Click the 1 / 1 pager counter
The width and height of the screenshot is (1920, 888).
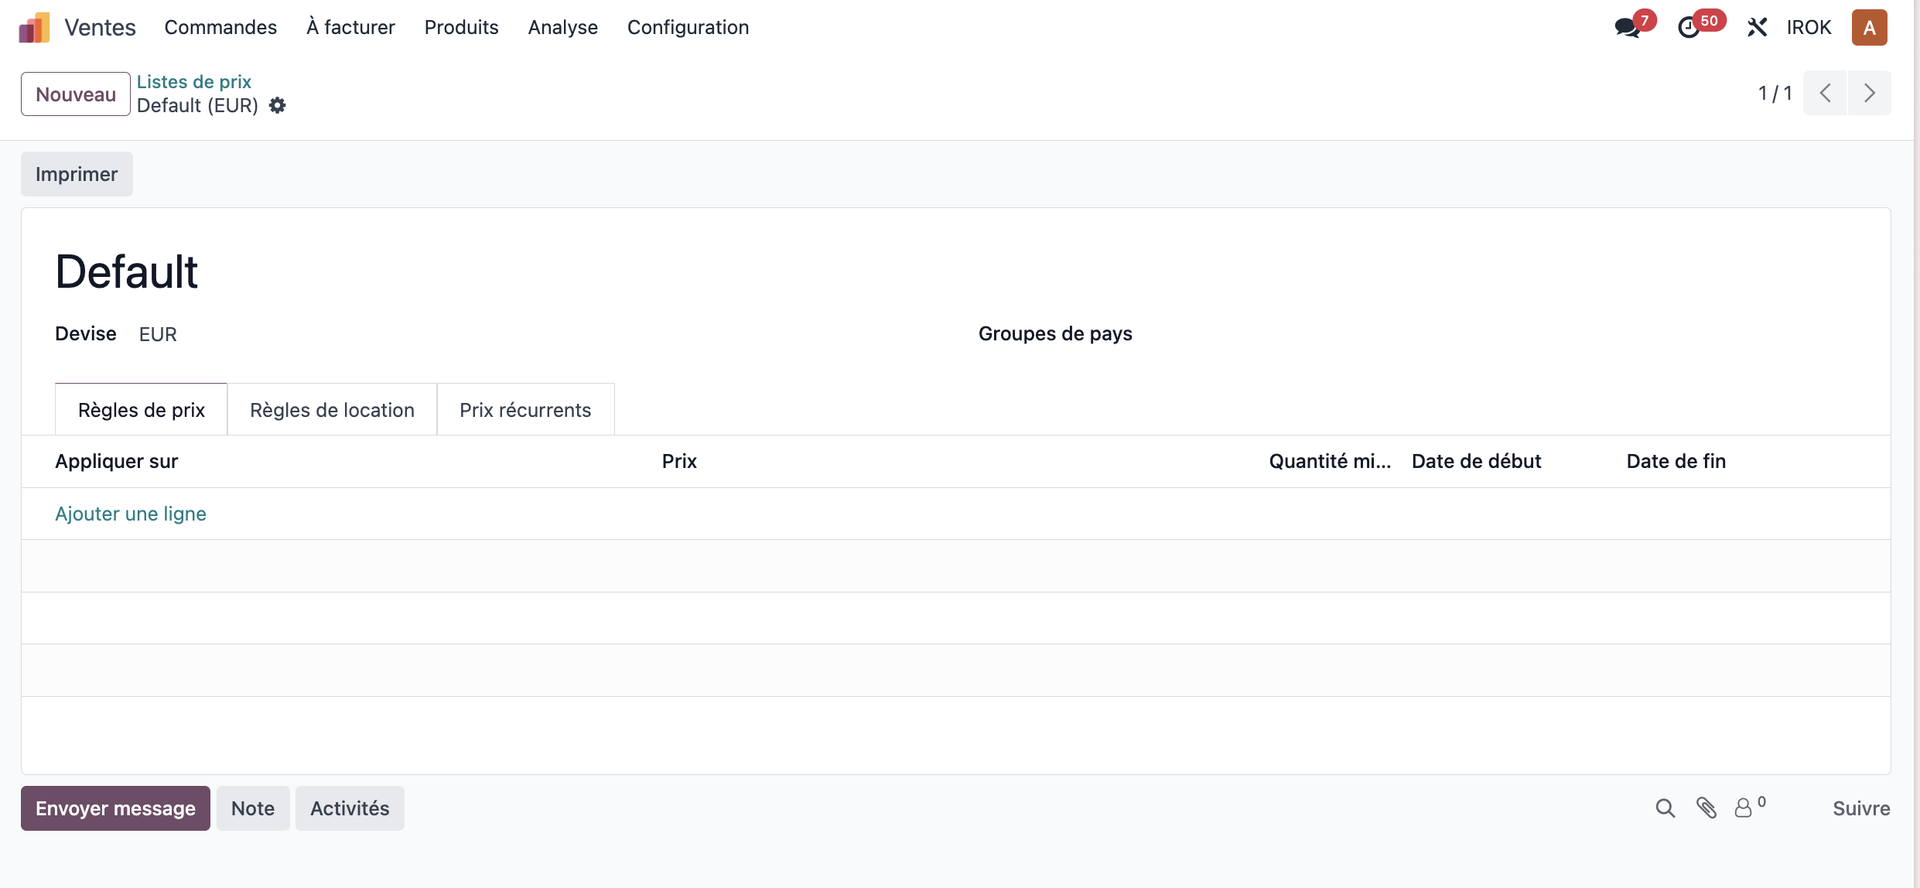(x=1775, y=93)
